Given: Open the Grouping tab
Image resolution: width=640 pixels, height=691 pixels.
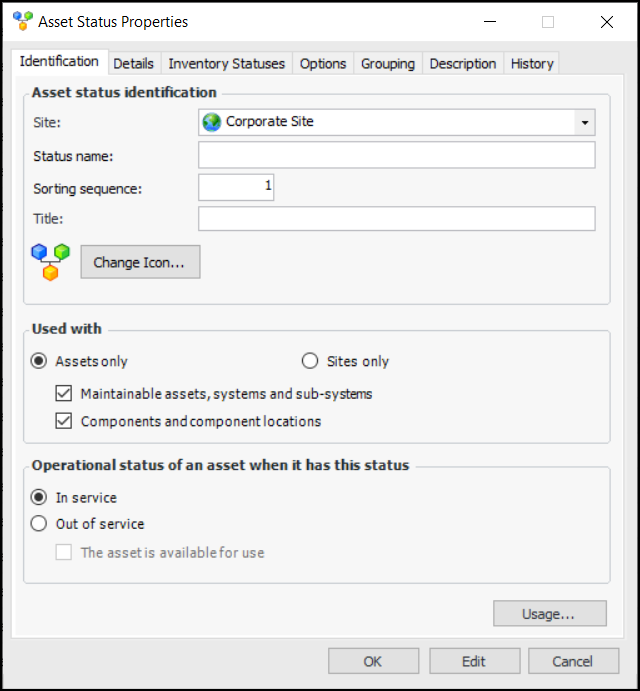Looking at the screenshot, I should coord(388,63).
